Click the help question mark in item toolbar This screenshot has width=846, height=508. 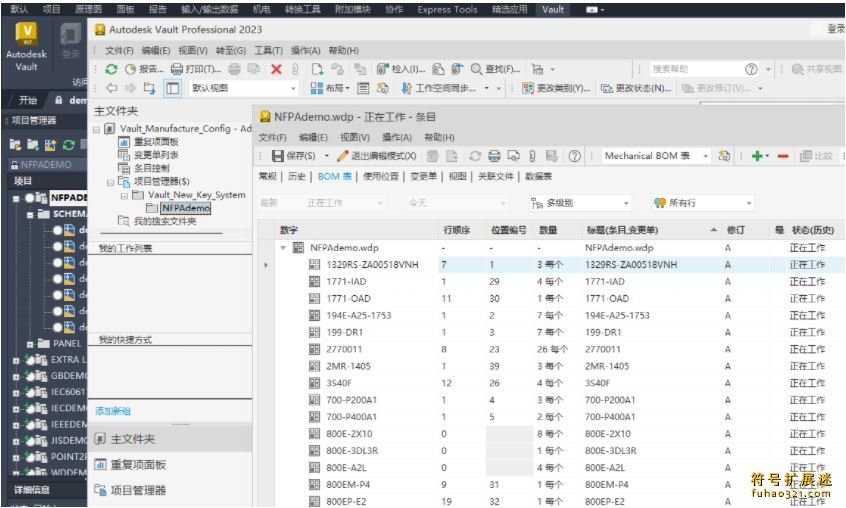[x=575, y=156]
